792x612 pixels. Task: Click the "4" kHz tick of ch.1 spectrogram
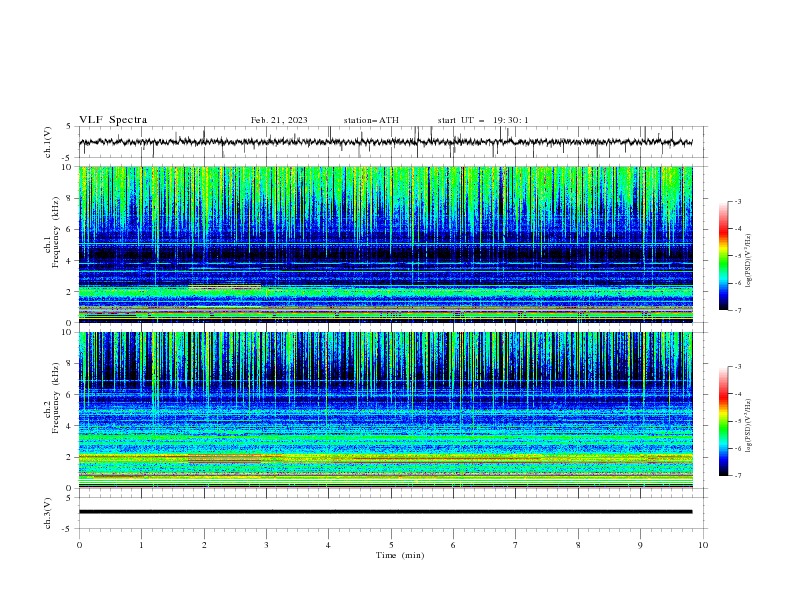click(x=70, y=261)
